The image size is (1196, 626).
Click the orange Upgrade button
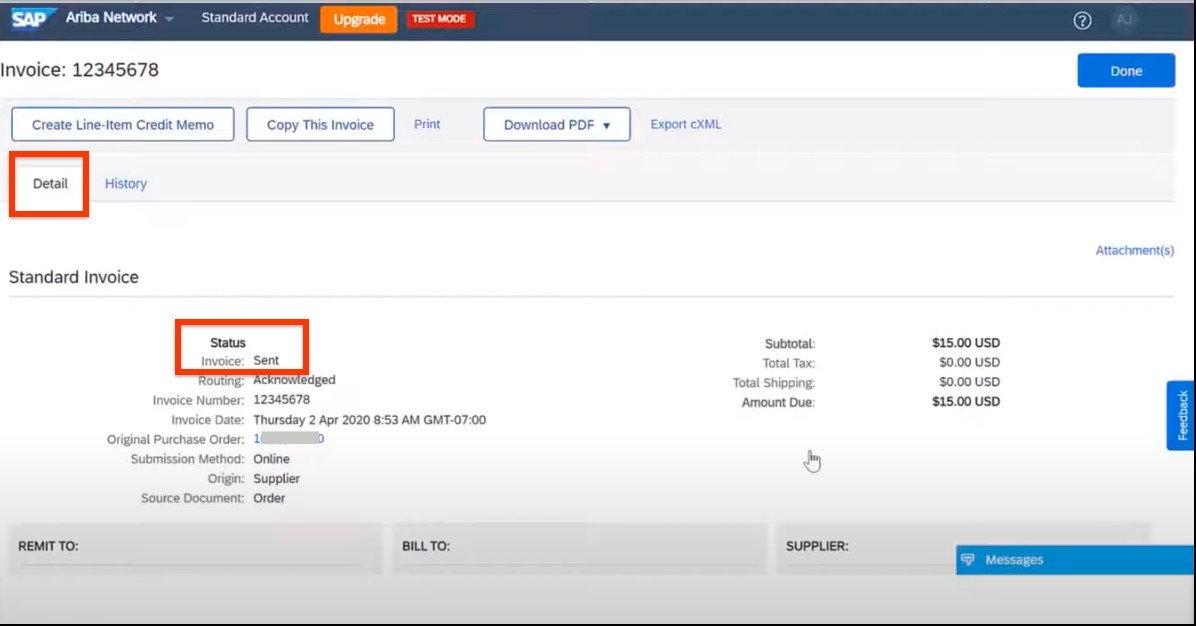pos(358,18)
